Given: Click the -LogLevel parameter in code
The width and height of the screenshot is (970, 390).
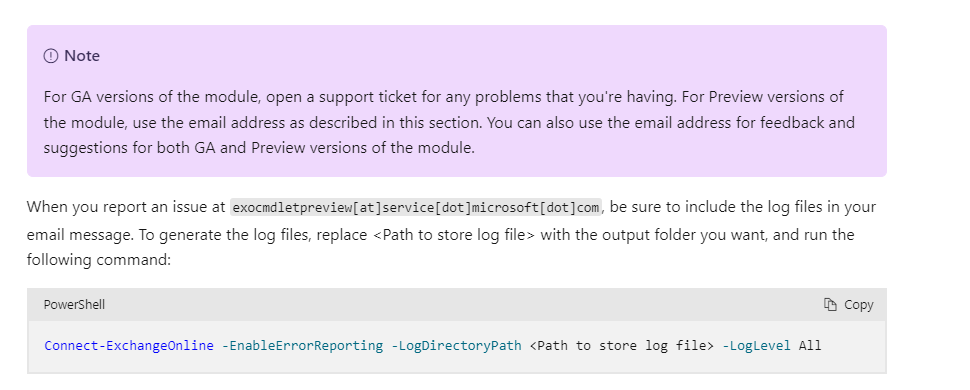Looking at the screenshot, I should click(x=757, y=345).
